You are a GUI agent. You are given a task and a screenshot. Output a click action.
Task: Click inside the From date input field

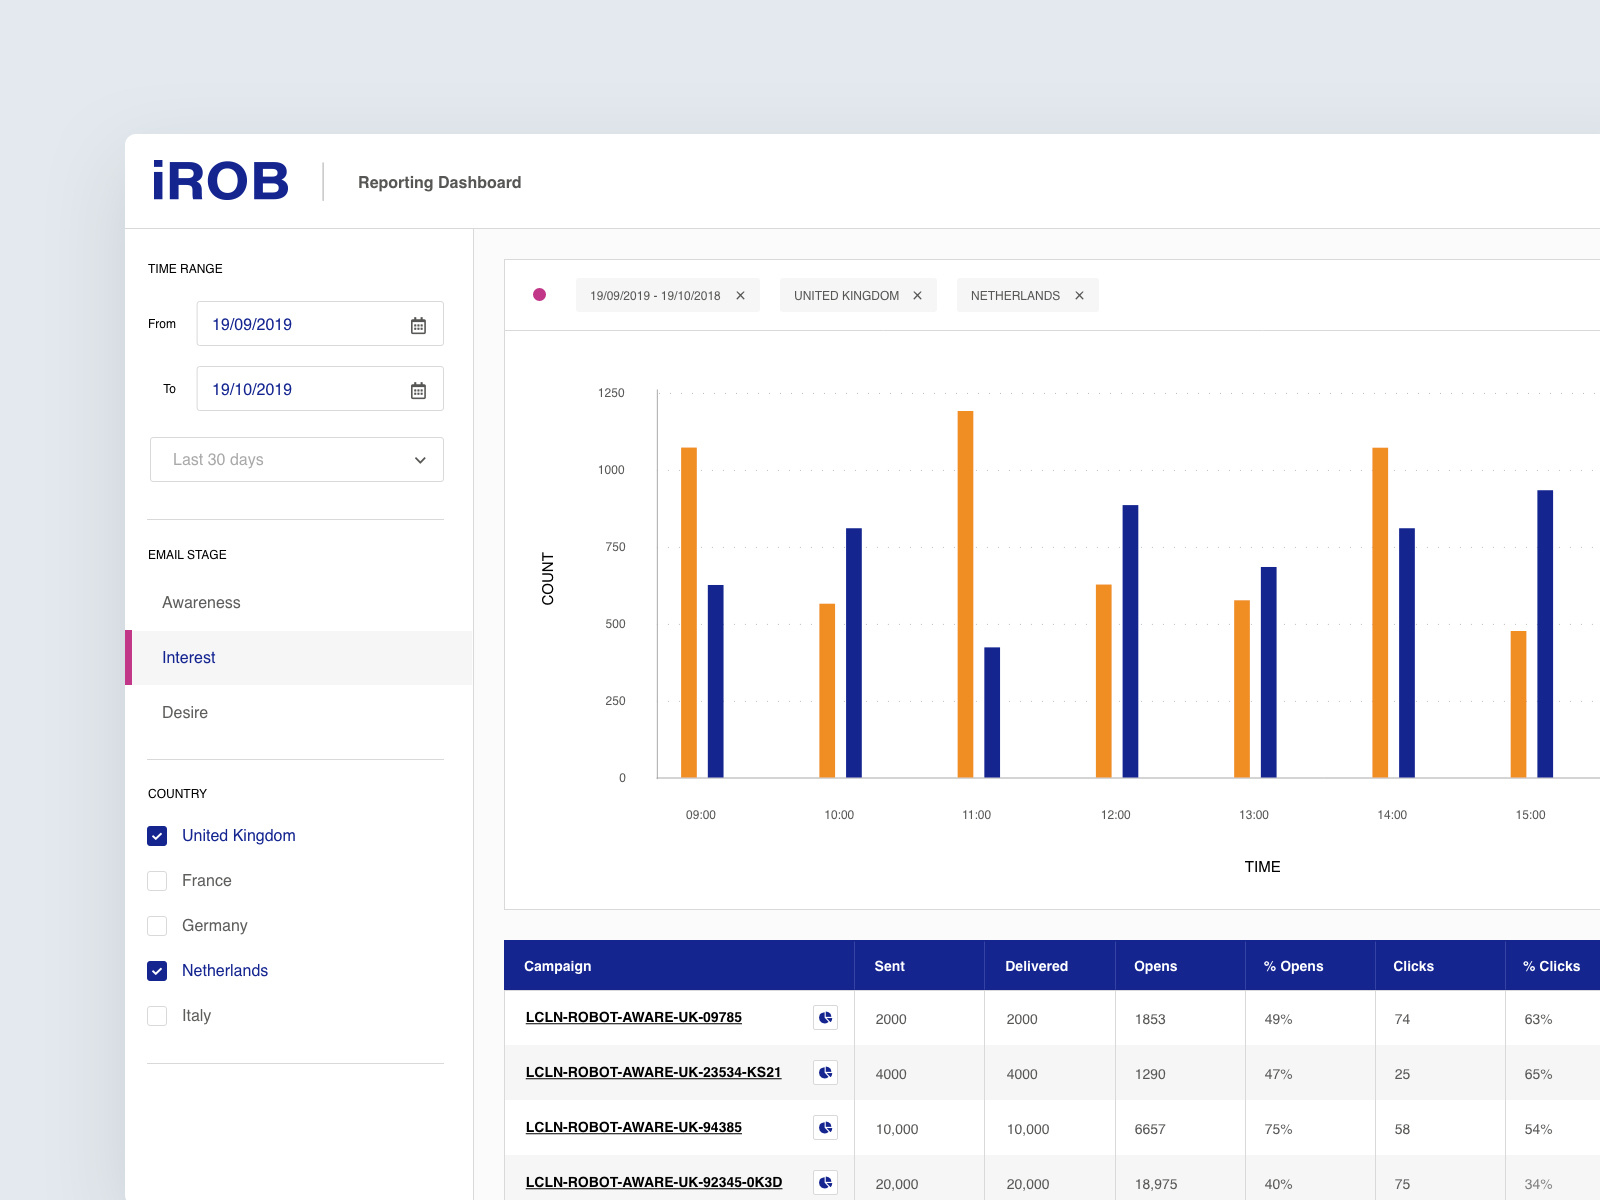(x=290, y=323)
